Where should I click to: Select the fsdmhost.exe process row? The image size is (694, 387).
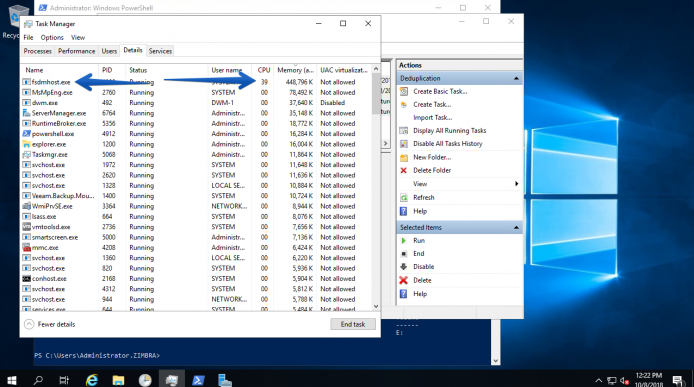pos(196,82)
